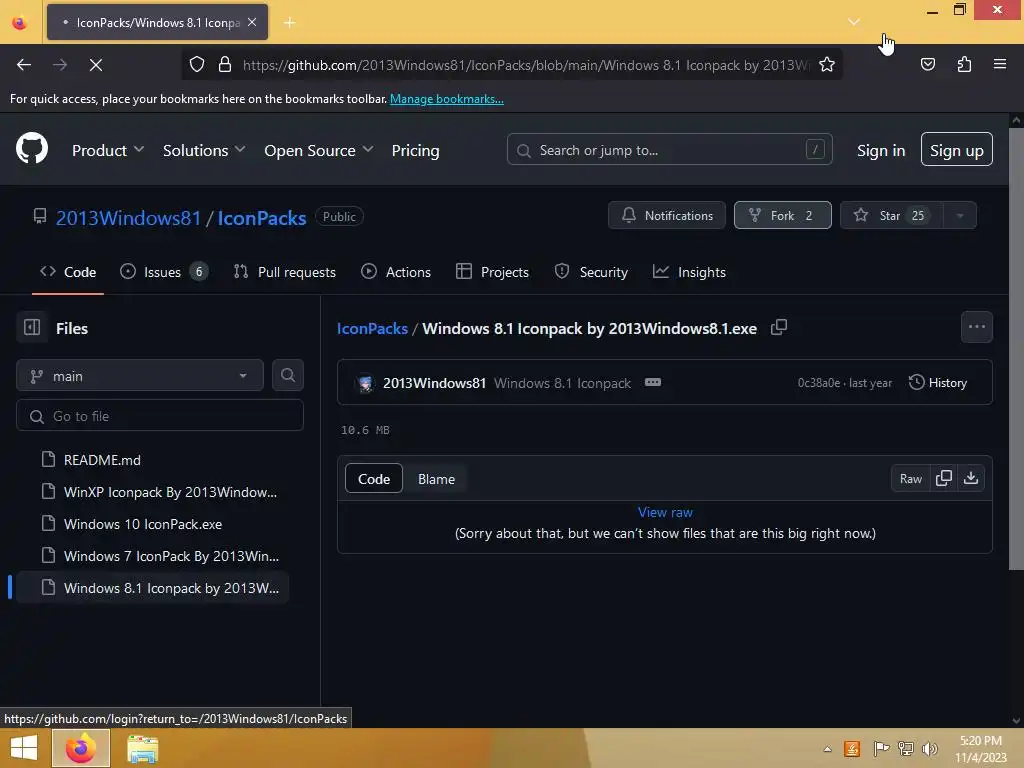
Task: Select the Code view button
Action: coord(374,479)
